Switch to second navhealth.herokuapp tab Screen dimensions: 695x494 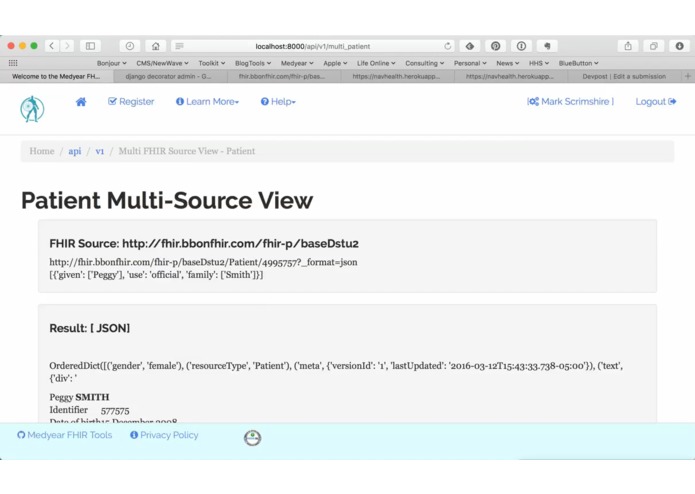(x=510, y=76)
